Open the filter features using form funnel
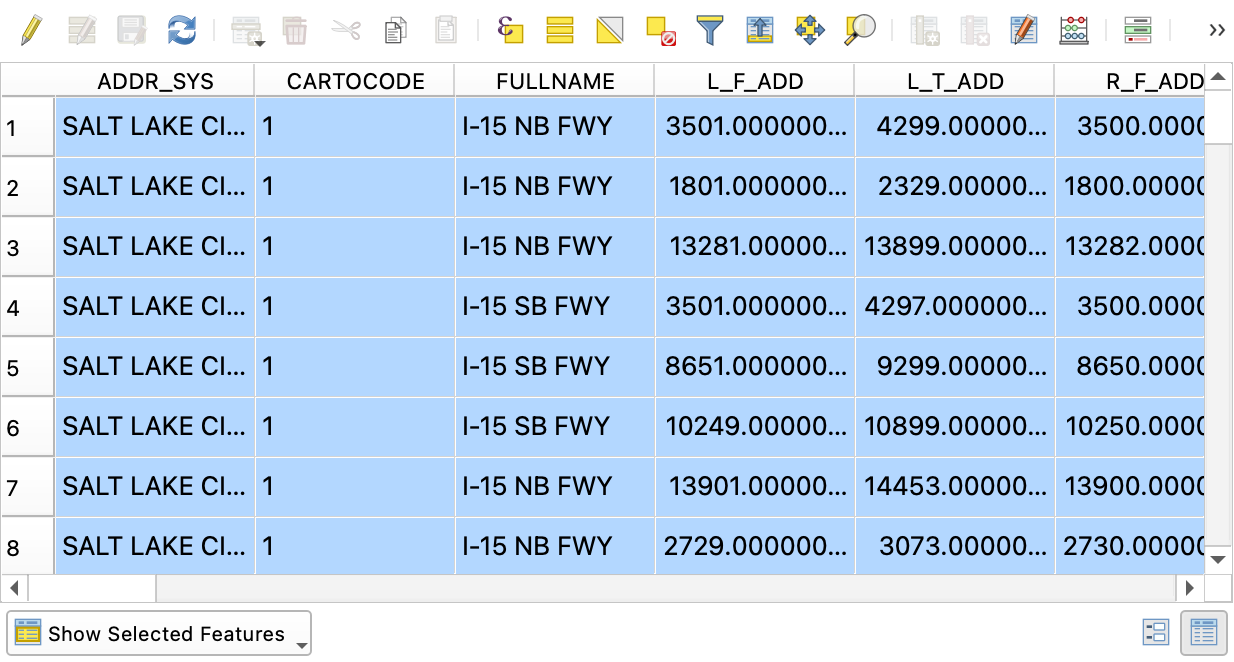This screenshot has width=1234, height=662. point(710,30)
